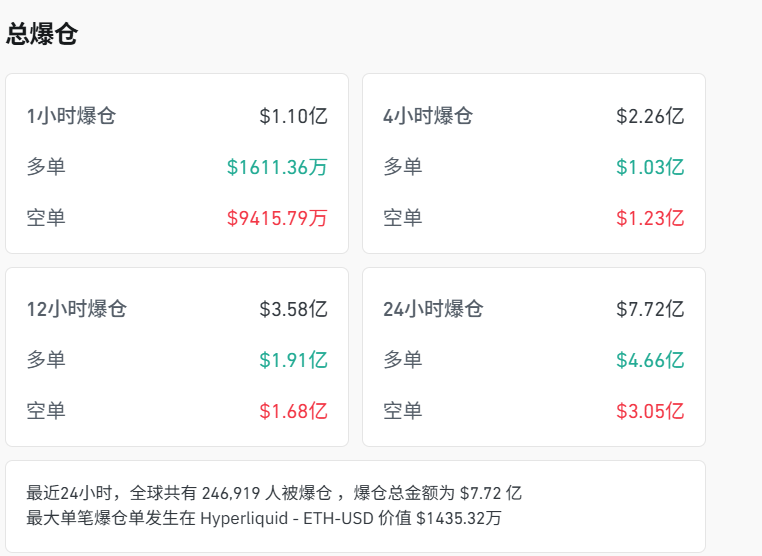Select the 1小时爆仓 card title
Screen dimensions: 762x556
pos(71,116)
